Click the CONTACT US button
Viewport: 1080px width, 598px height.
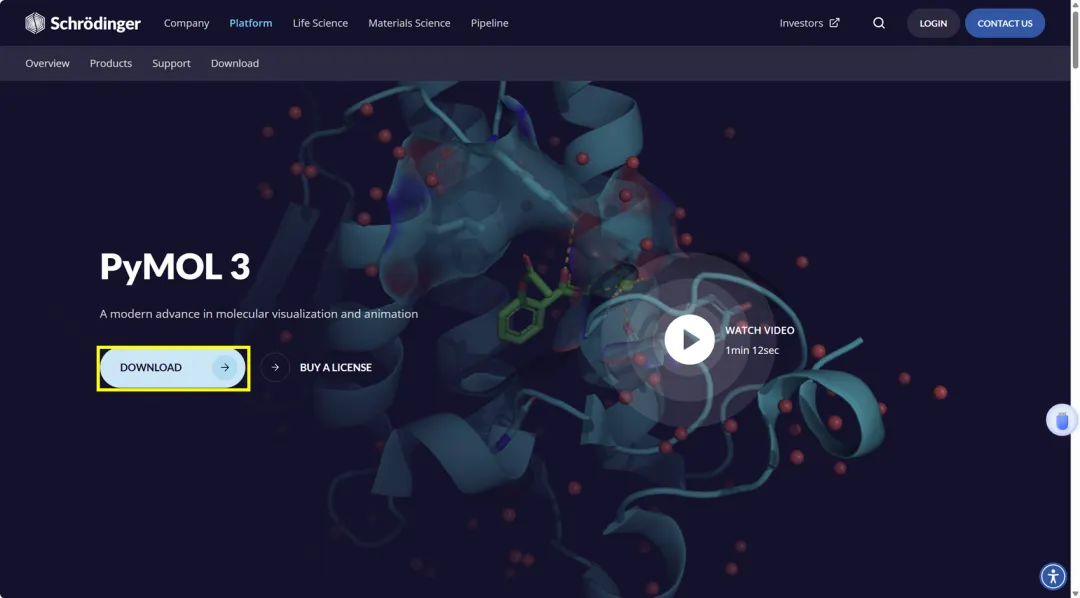click(x=1005, y=23)
